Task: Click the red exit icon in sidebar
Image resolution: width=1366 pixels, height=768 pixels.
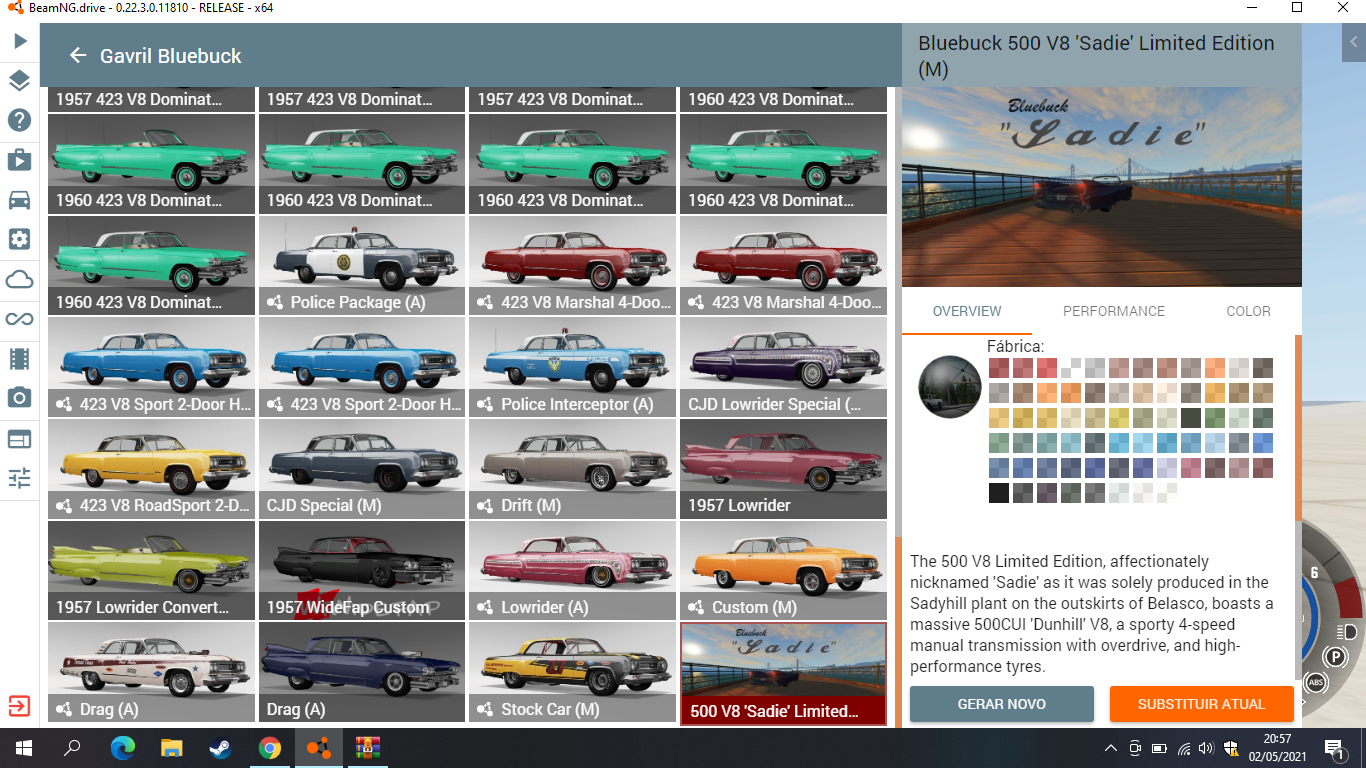Action: click(x=19, y=705)
